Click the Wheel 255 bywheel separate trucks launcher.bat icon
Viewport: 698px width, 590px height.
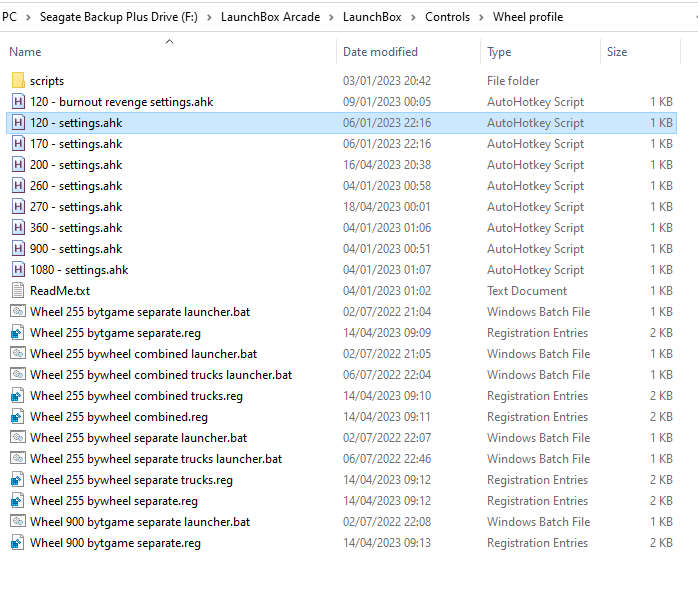18,458
